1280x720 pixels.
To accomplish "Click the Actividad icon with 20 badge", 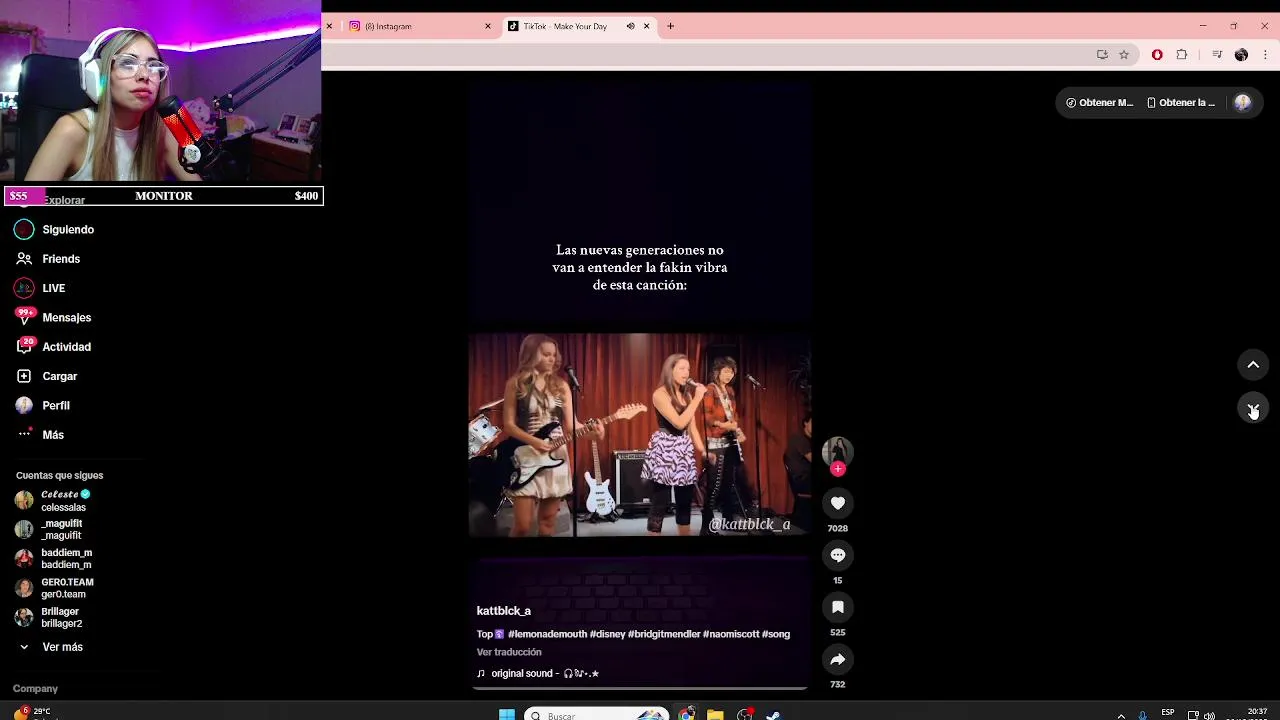I will [x=24, y=347].
